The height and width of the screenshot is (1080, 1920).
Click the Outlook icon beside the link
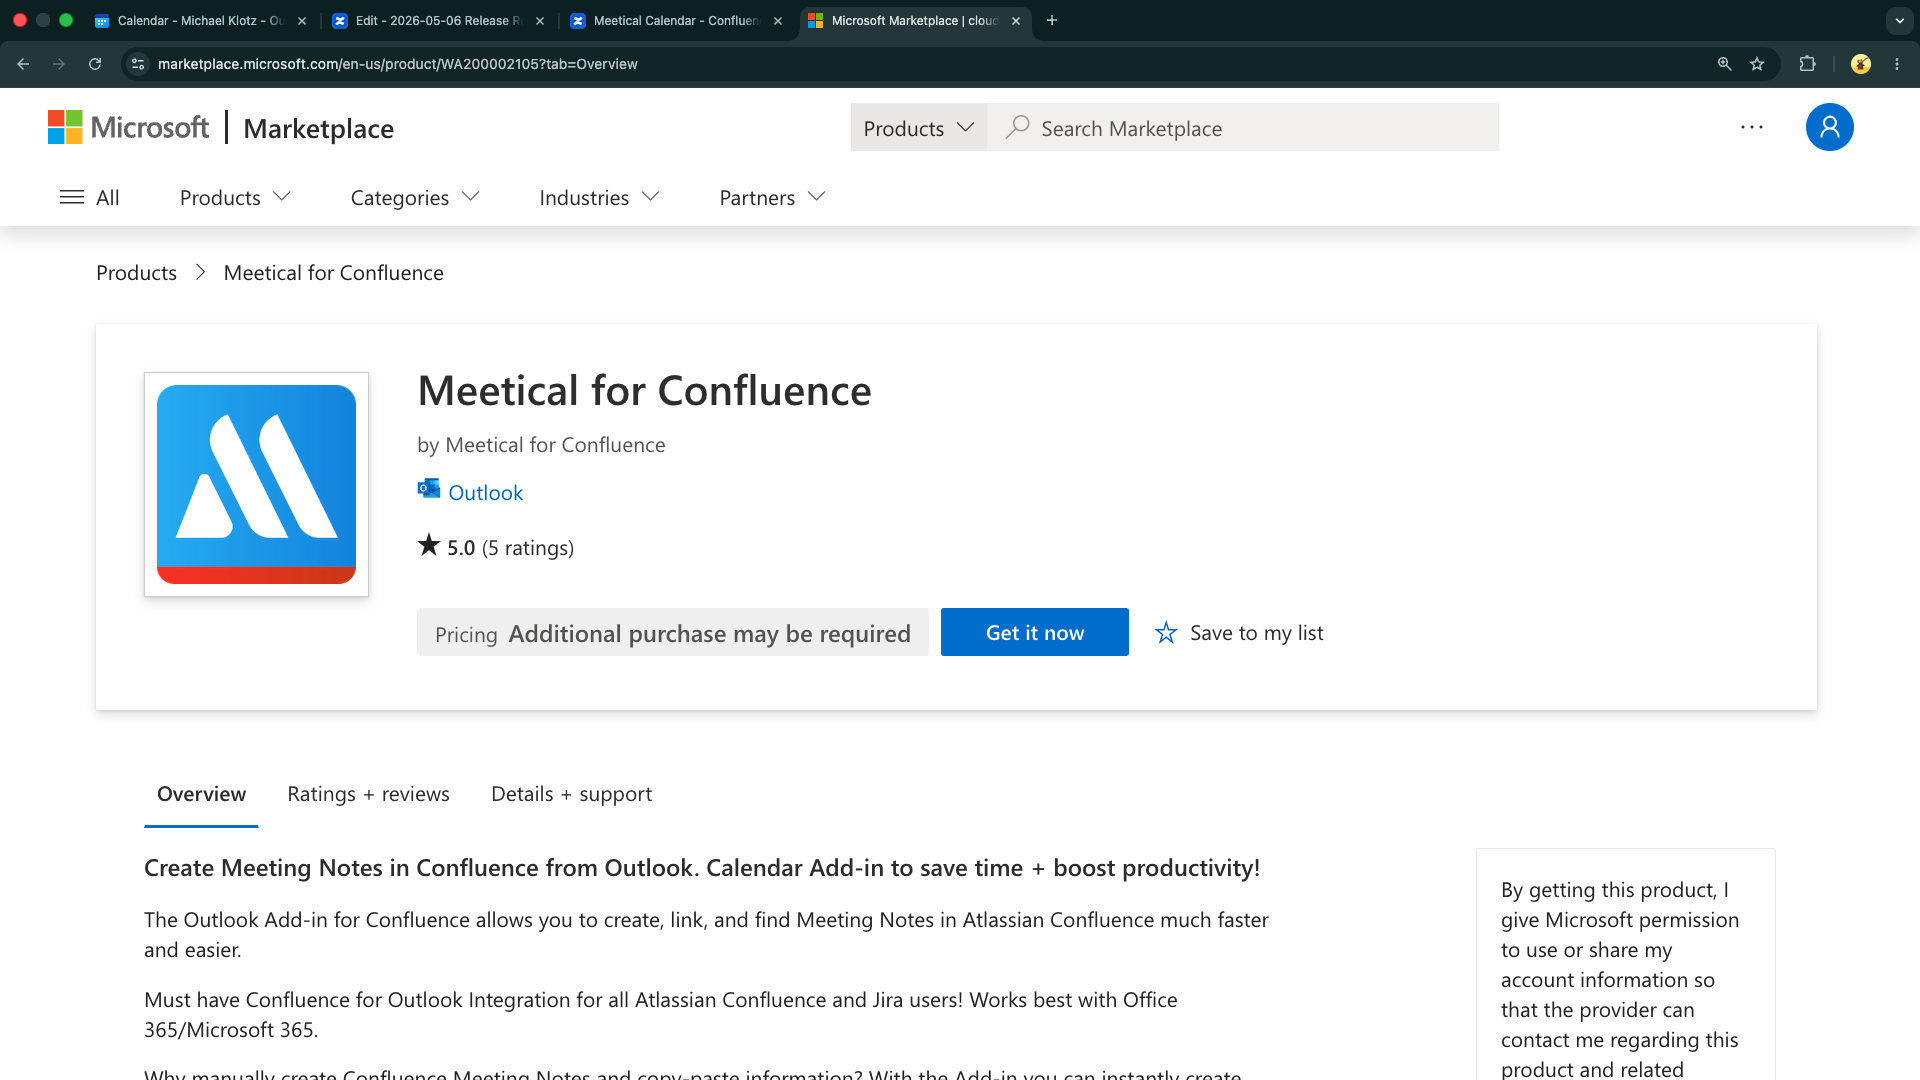click(x=429, y=488)
